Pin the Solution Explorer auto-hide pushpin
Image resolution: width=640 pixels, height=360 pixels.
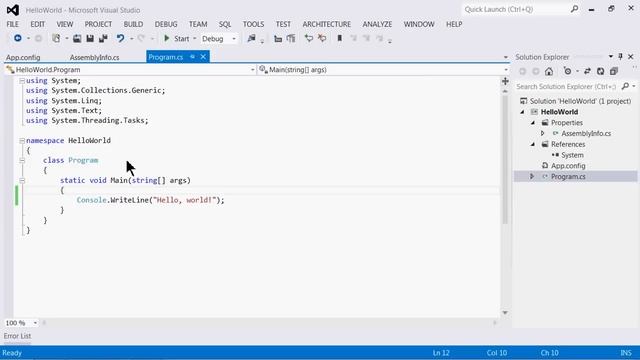620,56
